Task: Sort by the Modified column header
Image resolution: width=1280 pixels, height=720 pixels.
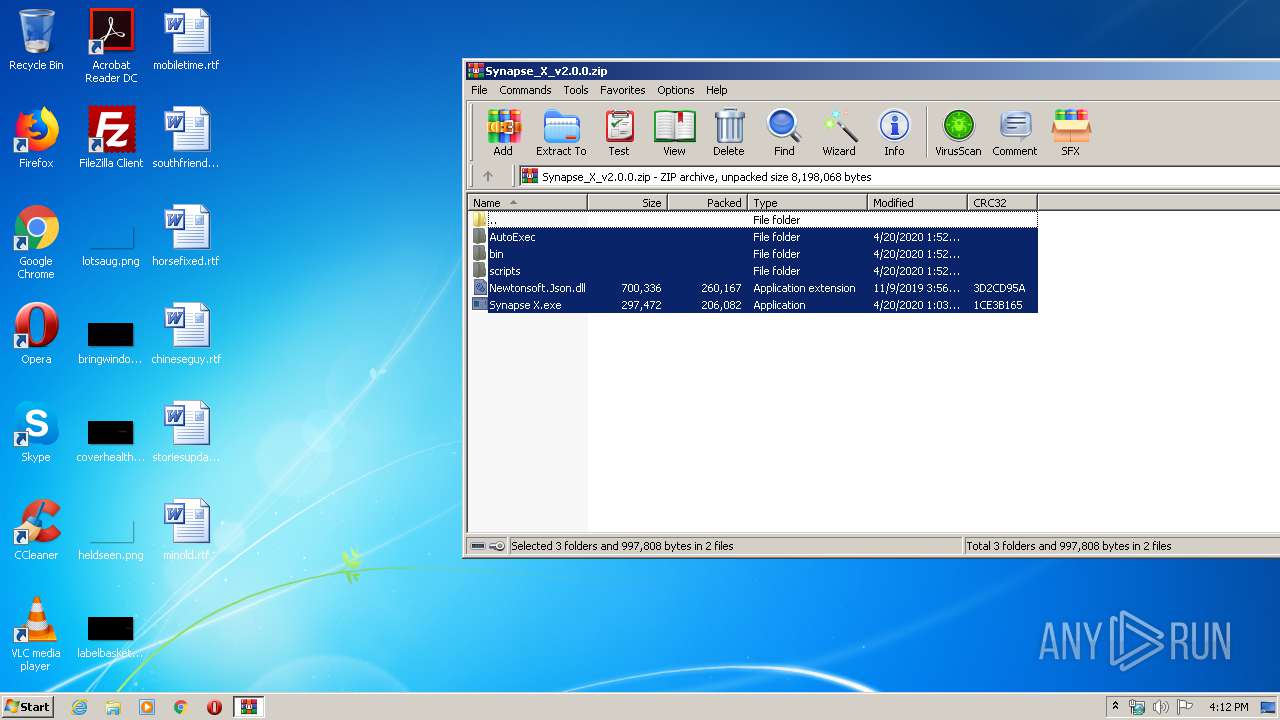Action: [917, 202]
